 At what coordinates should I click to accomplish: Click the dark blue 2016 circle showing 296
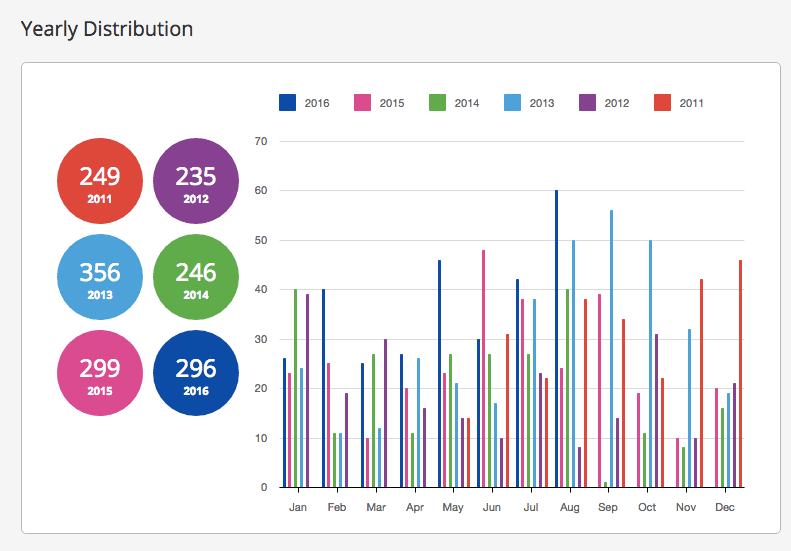196,372
